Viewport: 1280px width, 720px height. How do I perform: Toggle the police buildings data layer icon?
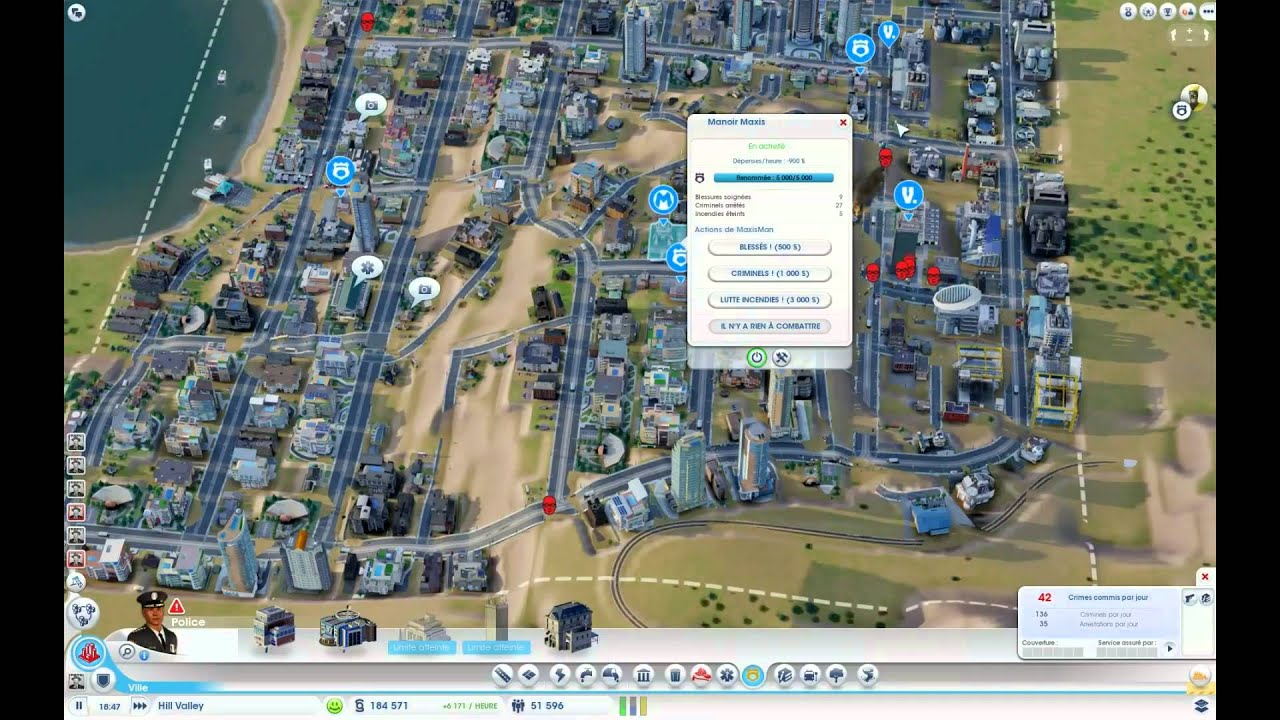[1206, 598]
